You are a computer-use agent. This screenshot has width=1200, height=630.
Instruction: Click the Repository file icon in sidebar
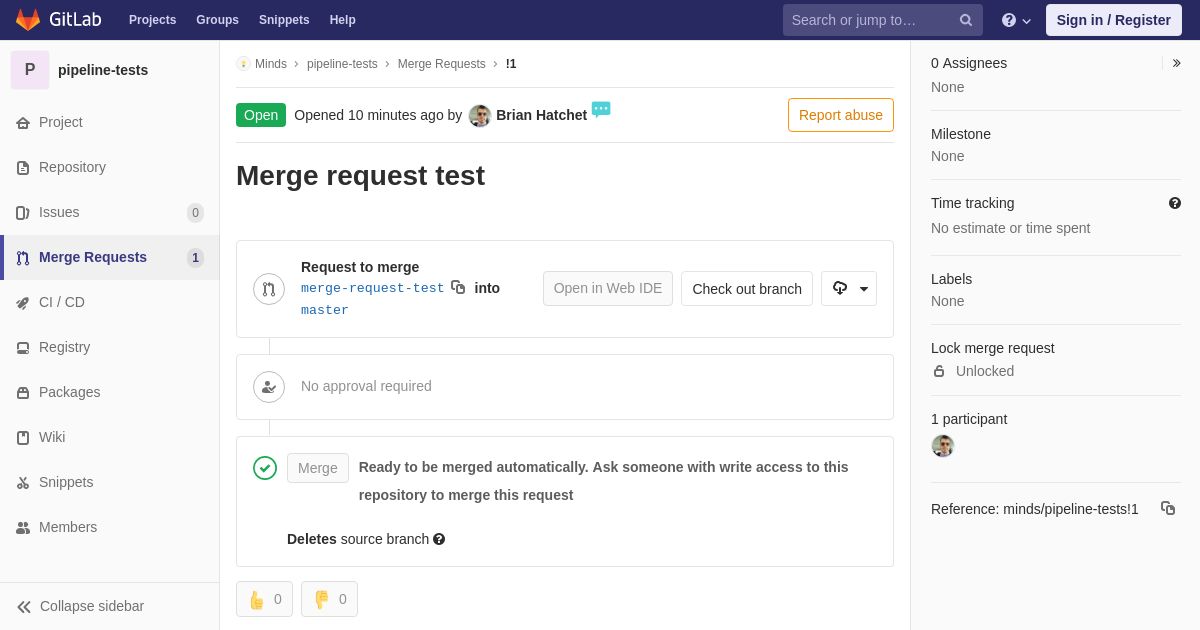tap(23, 168)
